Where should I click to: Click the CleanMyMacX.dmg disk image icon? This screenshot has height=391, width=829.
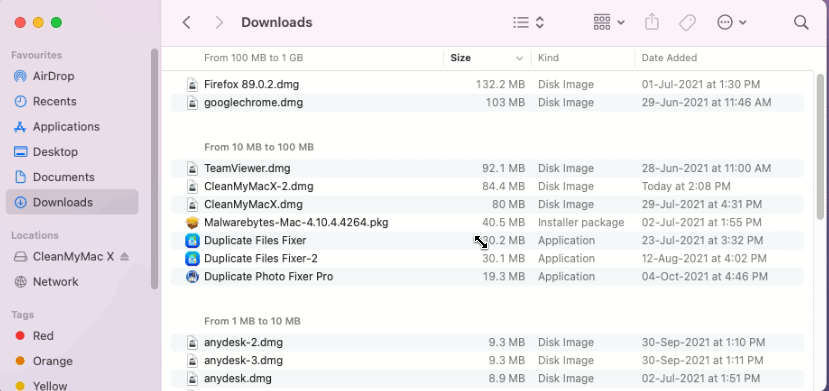pyautogui.click(x=192, y=204)
